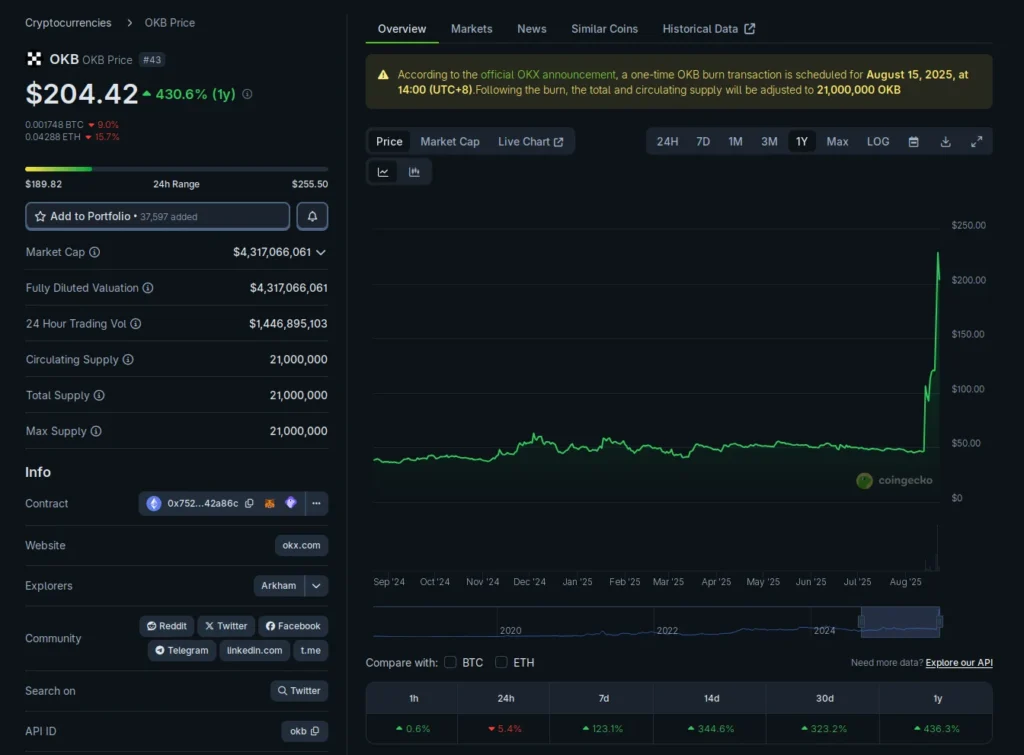Copy the contract address with the copy icon
The width and height of the screenshot is (1024, 755).
coord(249,504)
